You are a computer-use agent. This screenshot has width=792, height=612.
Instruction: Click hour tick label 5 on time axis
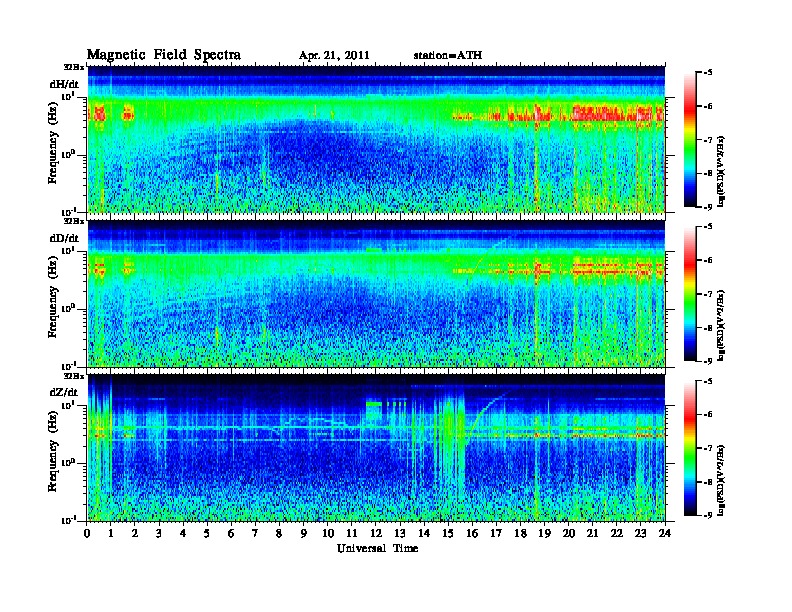click(207, 534)
